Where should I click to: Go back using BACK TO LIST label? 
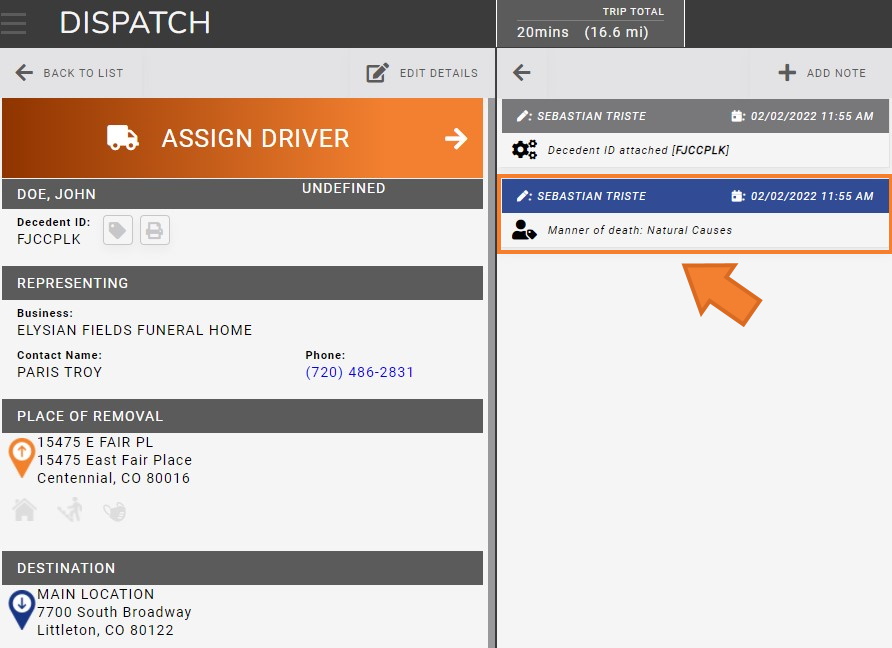83,73
